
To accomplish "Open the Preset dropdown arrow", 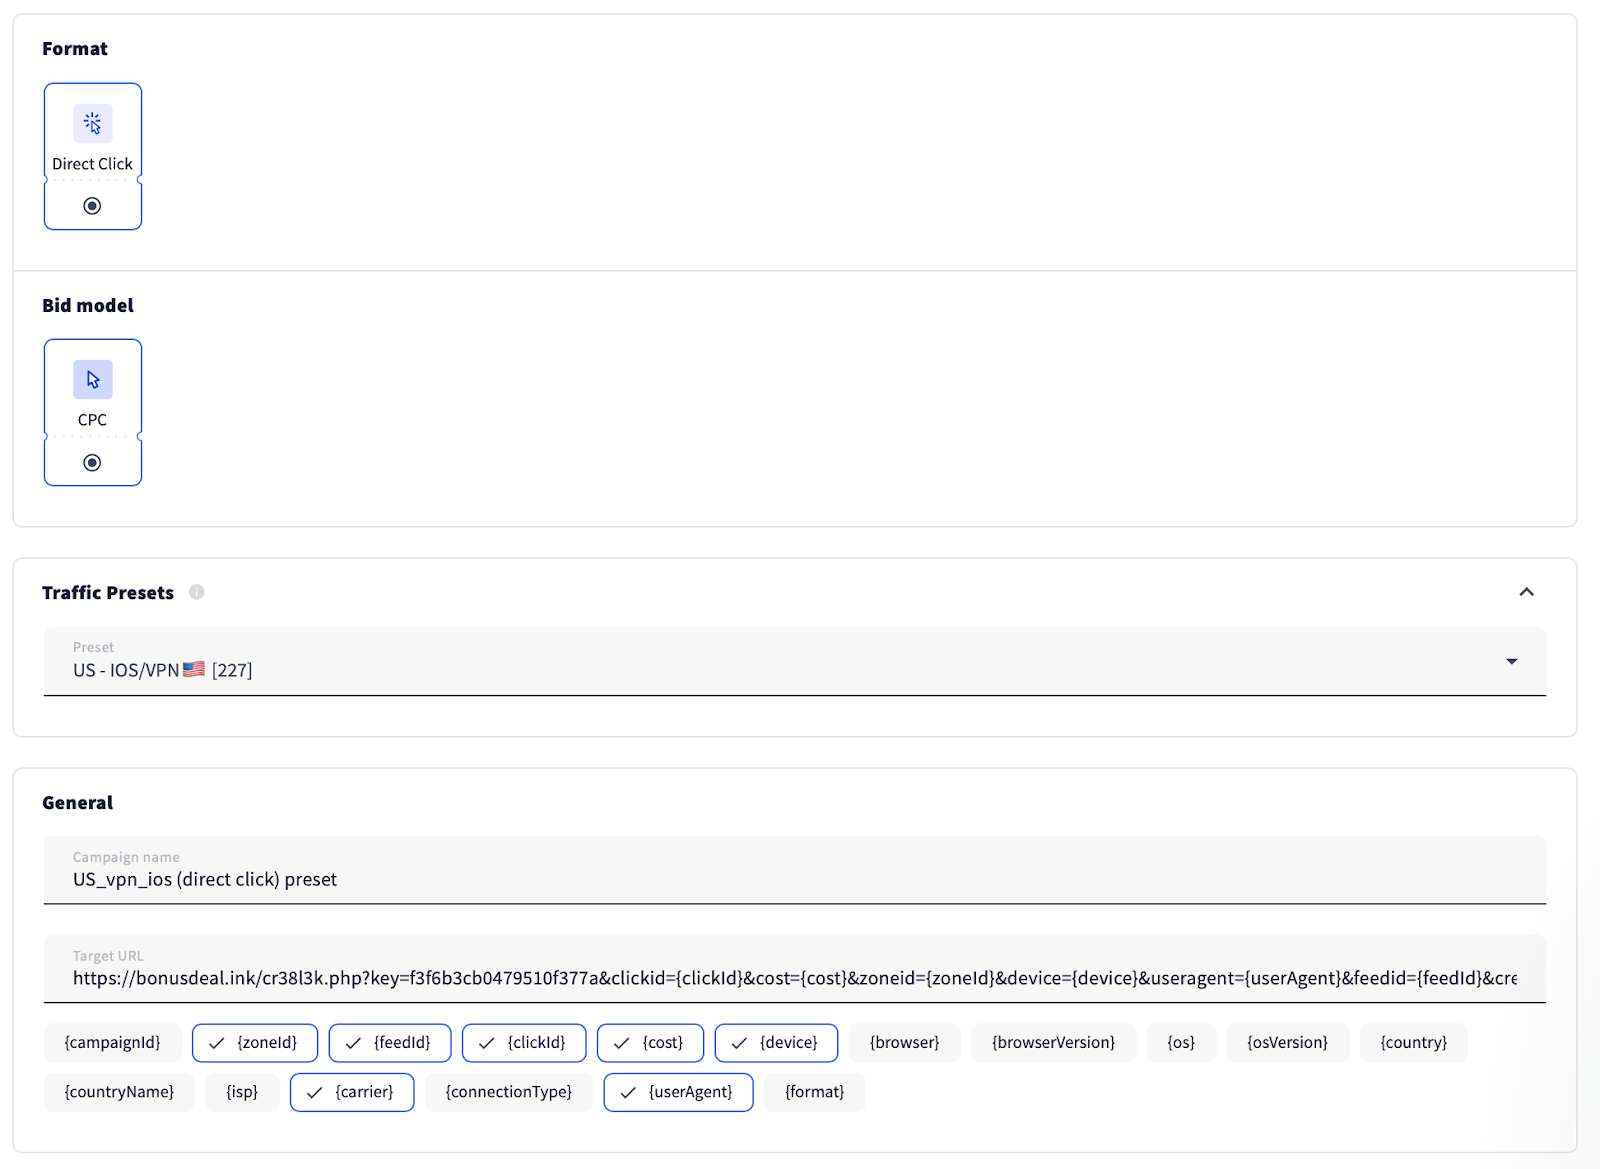I will pyautogui.click(x=1511, y=661).
